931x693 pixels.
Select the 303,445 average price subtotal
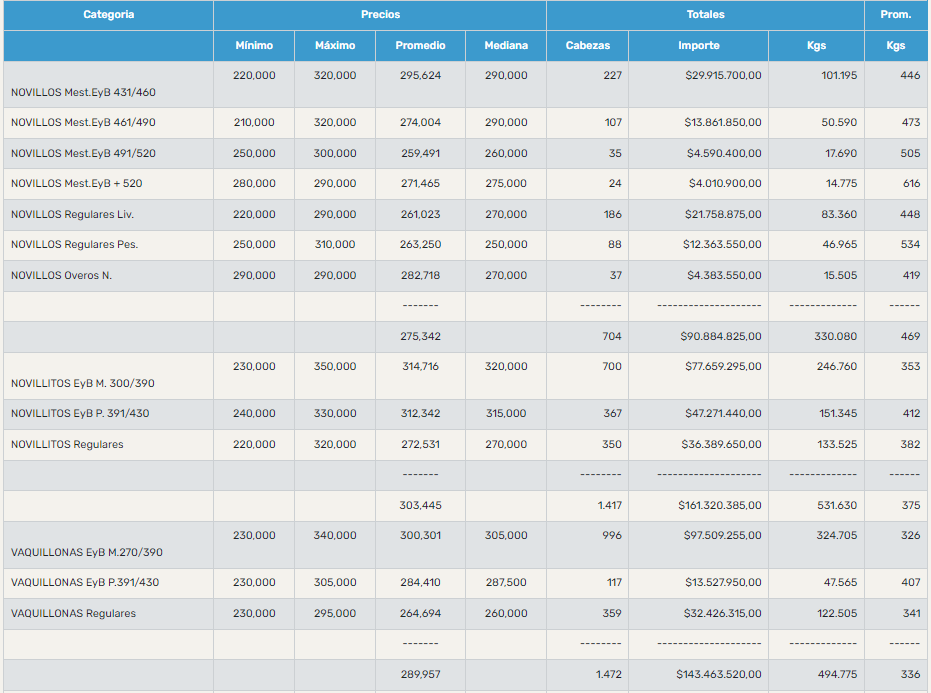tap(420, 506)
